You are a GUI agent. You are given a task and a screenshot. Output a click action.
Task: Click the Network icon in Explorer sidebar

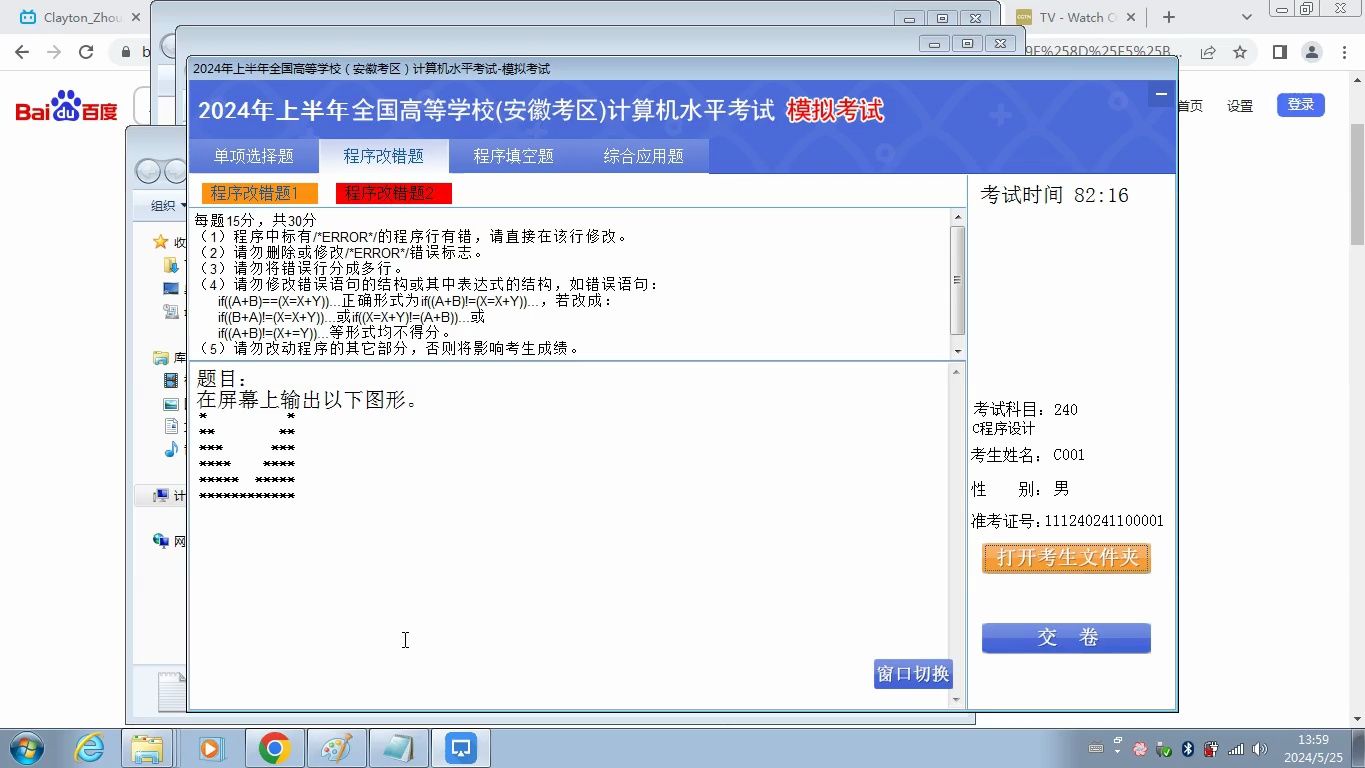(161, 541)
